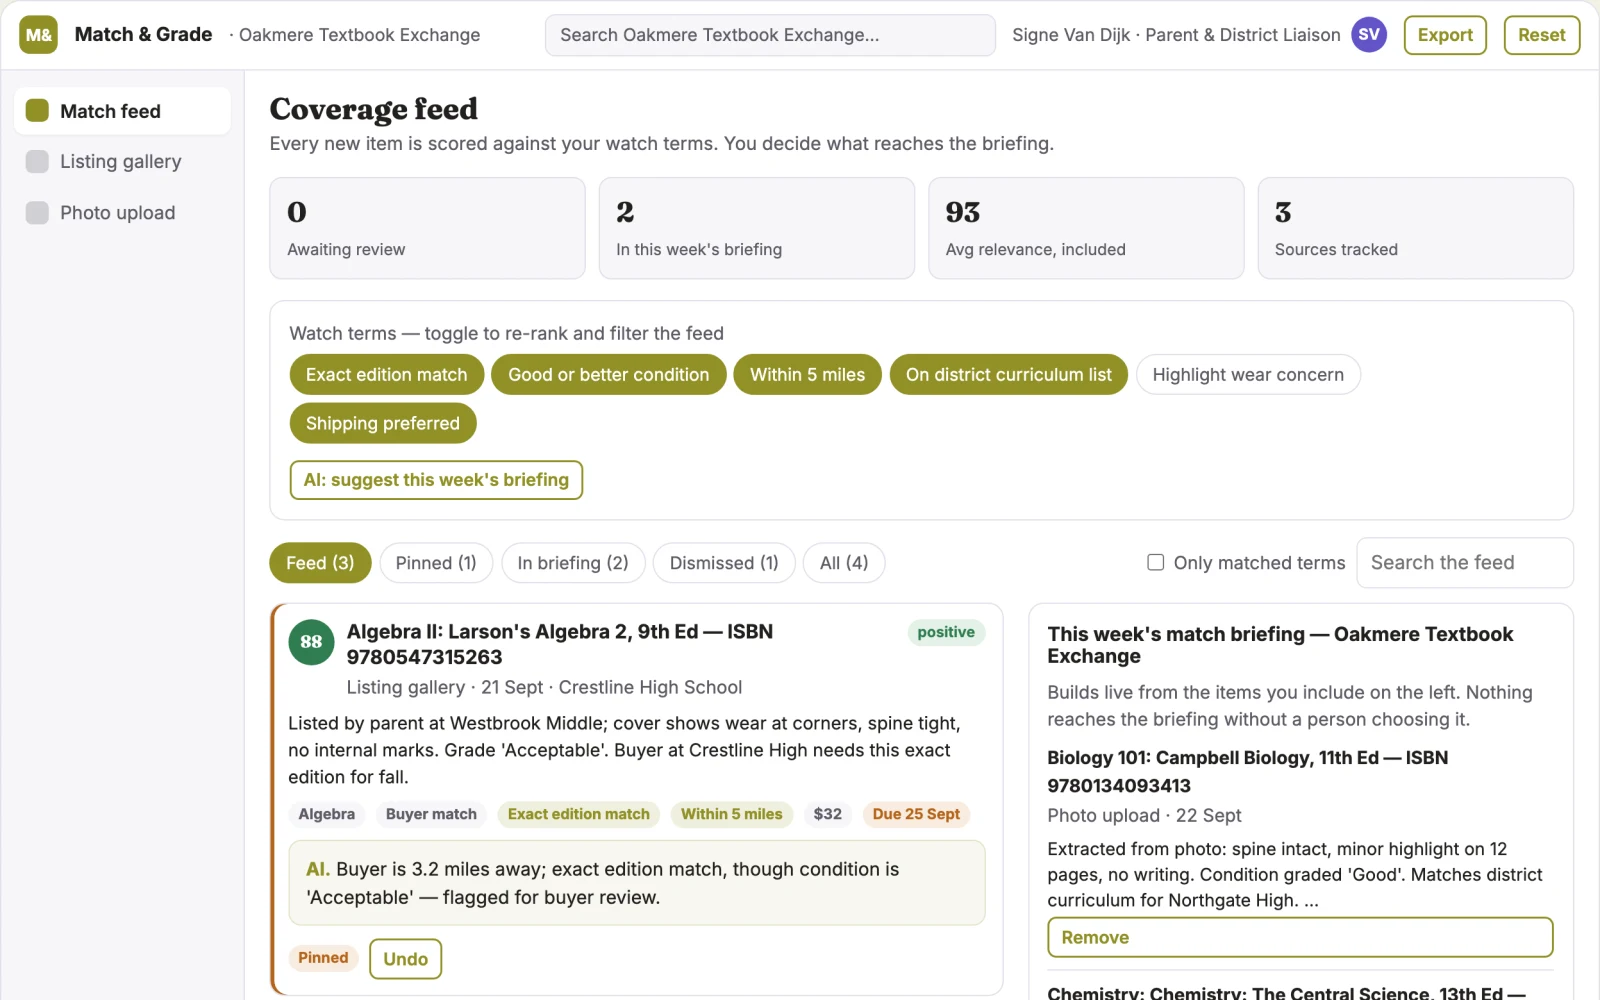
Task: Click the Match feed sidebar icon
Action: (37, 110)
